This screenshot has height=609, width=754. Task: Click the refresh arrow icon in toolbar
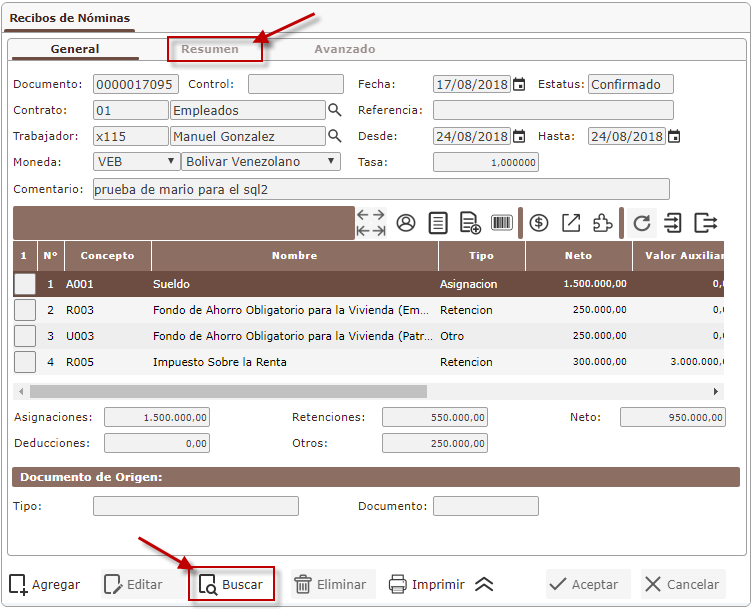pos(642,223)
